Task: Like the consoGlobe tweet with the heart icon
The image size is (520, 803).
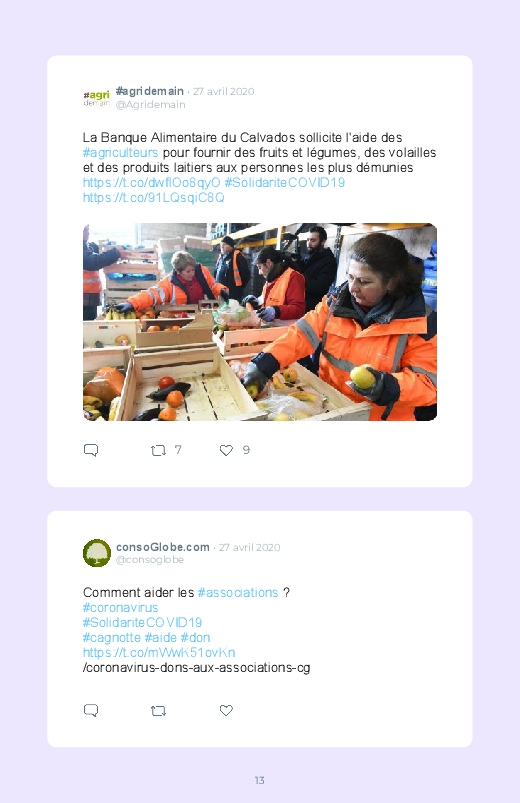Action: [226, 710]
